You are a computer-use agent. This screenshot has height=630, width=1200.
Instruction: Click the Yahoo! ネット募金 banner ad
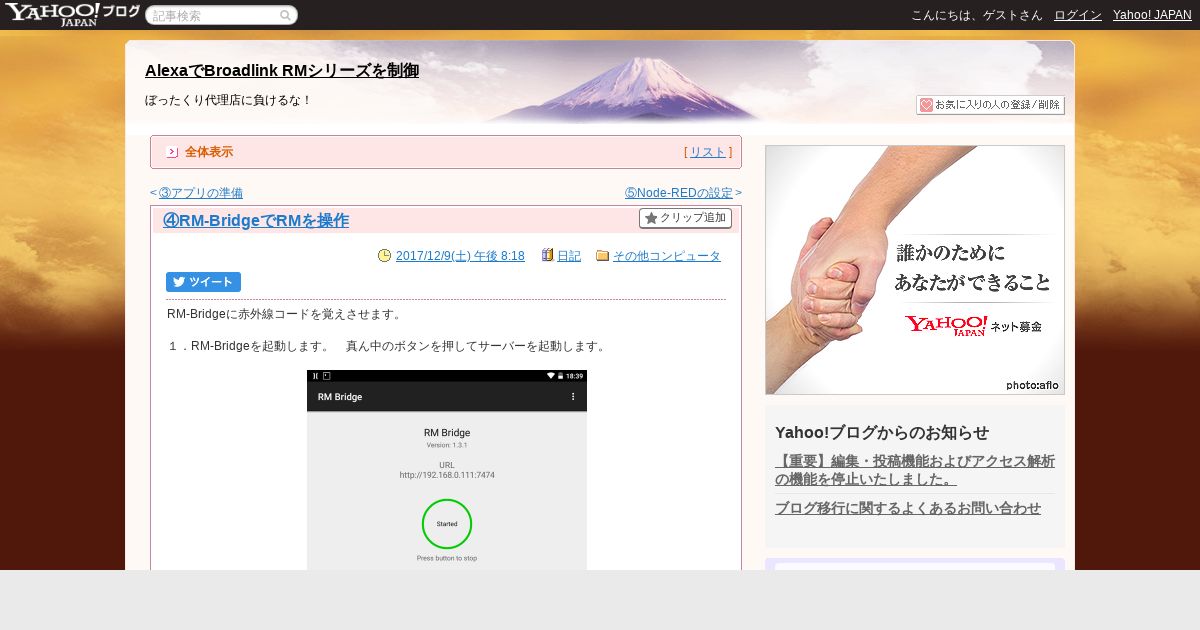(x=915, y=270)
